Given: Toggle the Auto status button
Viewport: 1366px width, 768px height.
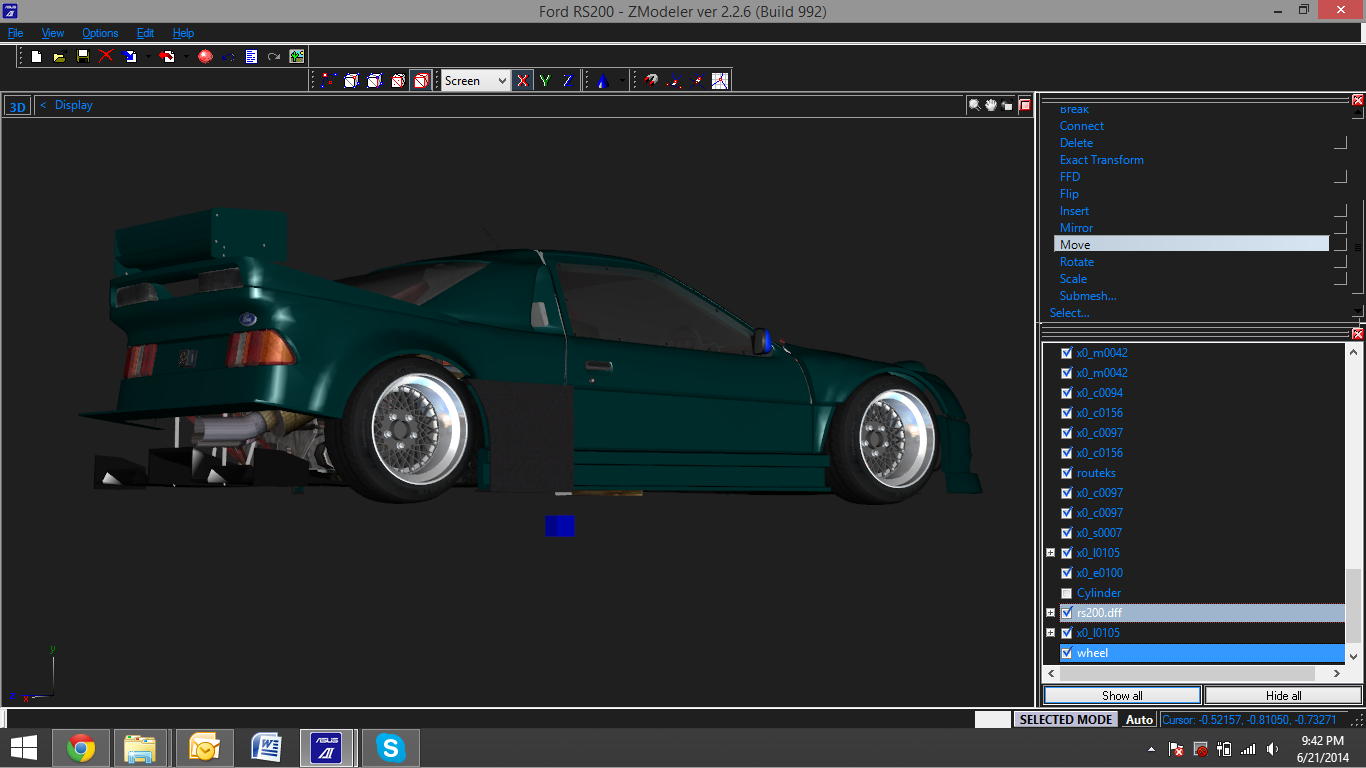Looking at the screenshot, I should point(1139,719).
